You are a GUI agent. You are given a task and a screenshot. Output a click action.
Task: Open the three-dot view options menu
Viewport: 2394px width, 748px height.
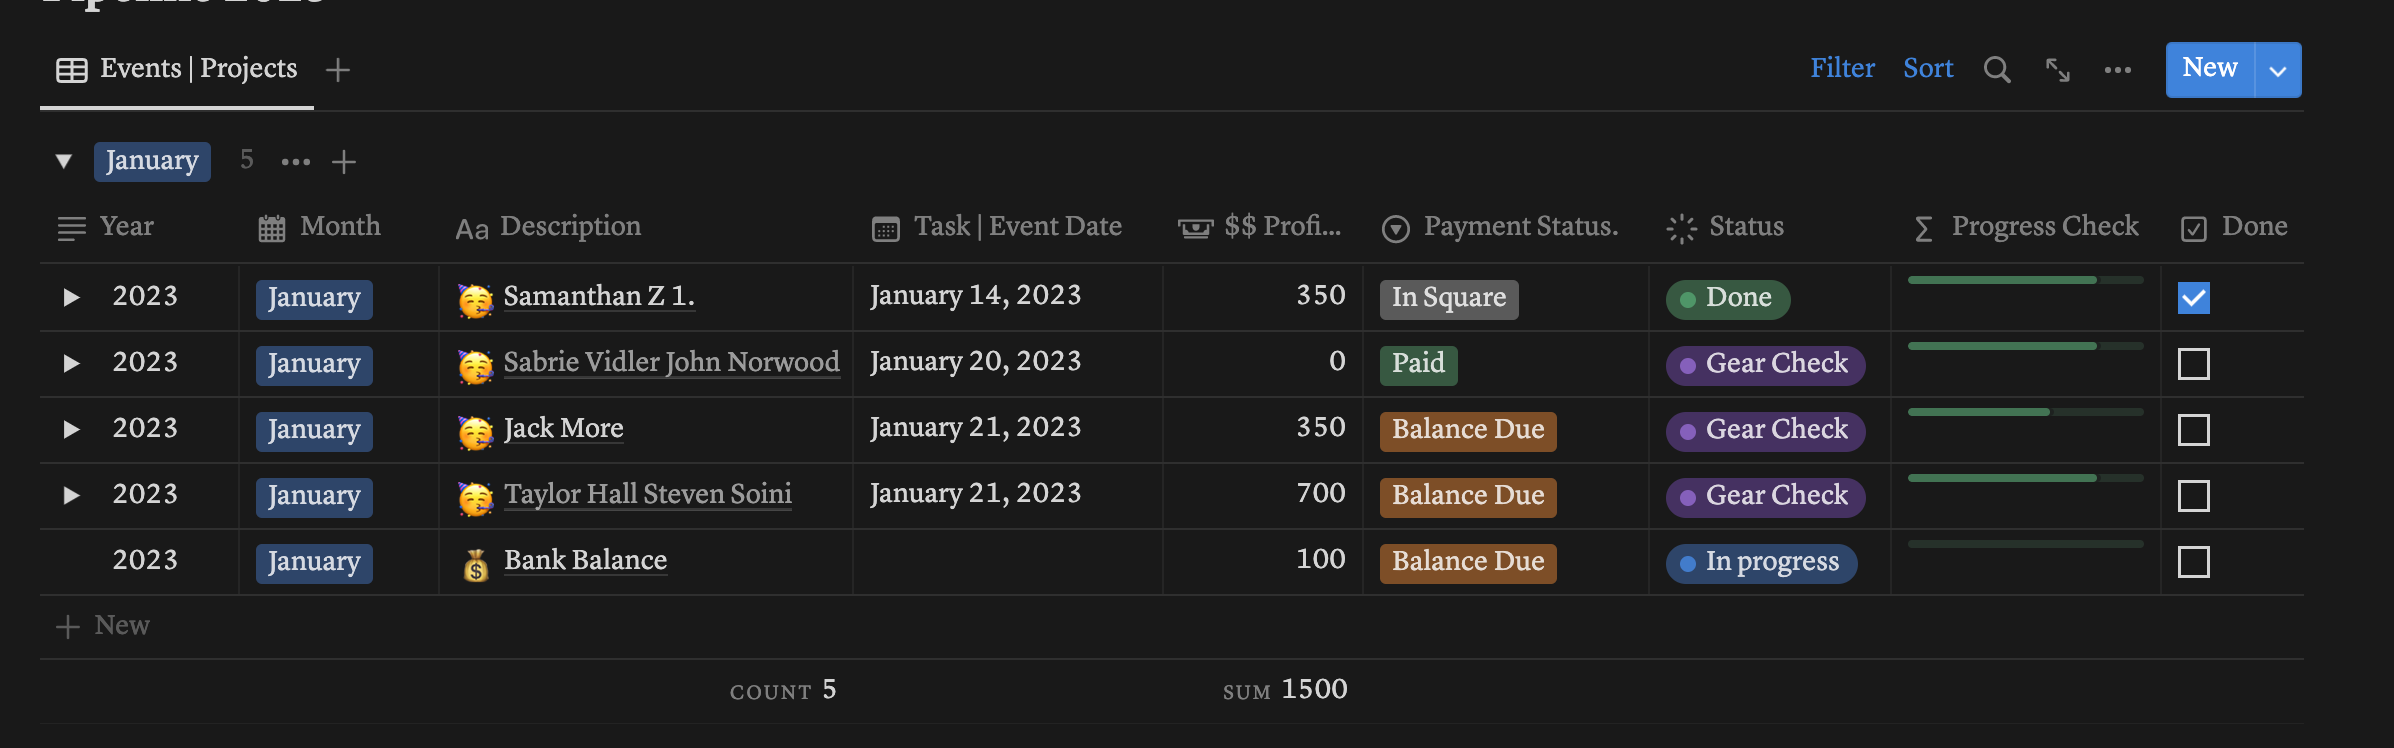(x=2117, y=69)
